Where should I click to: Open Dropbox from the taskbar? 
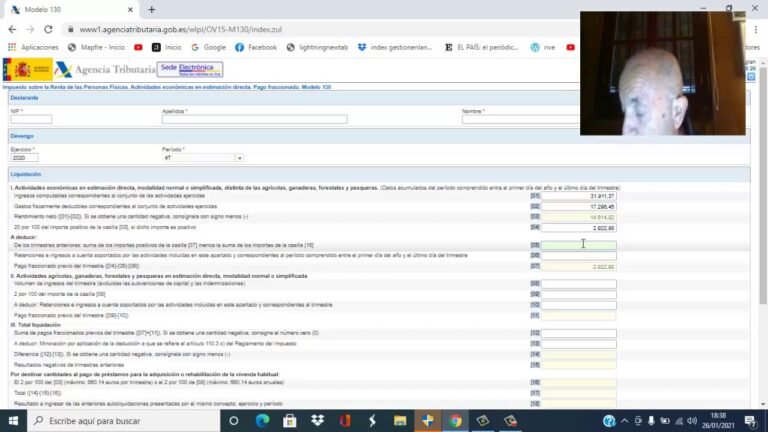(318, 421)
